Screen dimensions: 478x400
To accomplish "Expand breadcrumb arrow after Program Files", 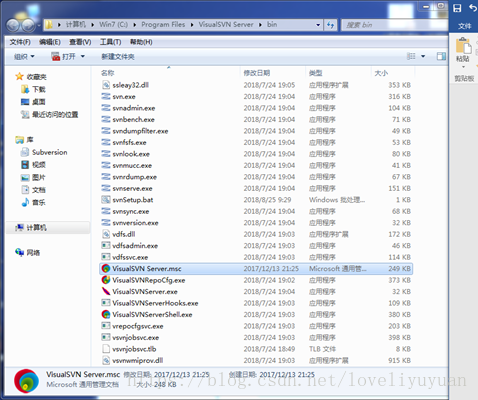I will [192, 25].
